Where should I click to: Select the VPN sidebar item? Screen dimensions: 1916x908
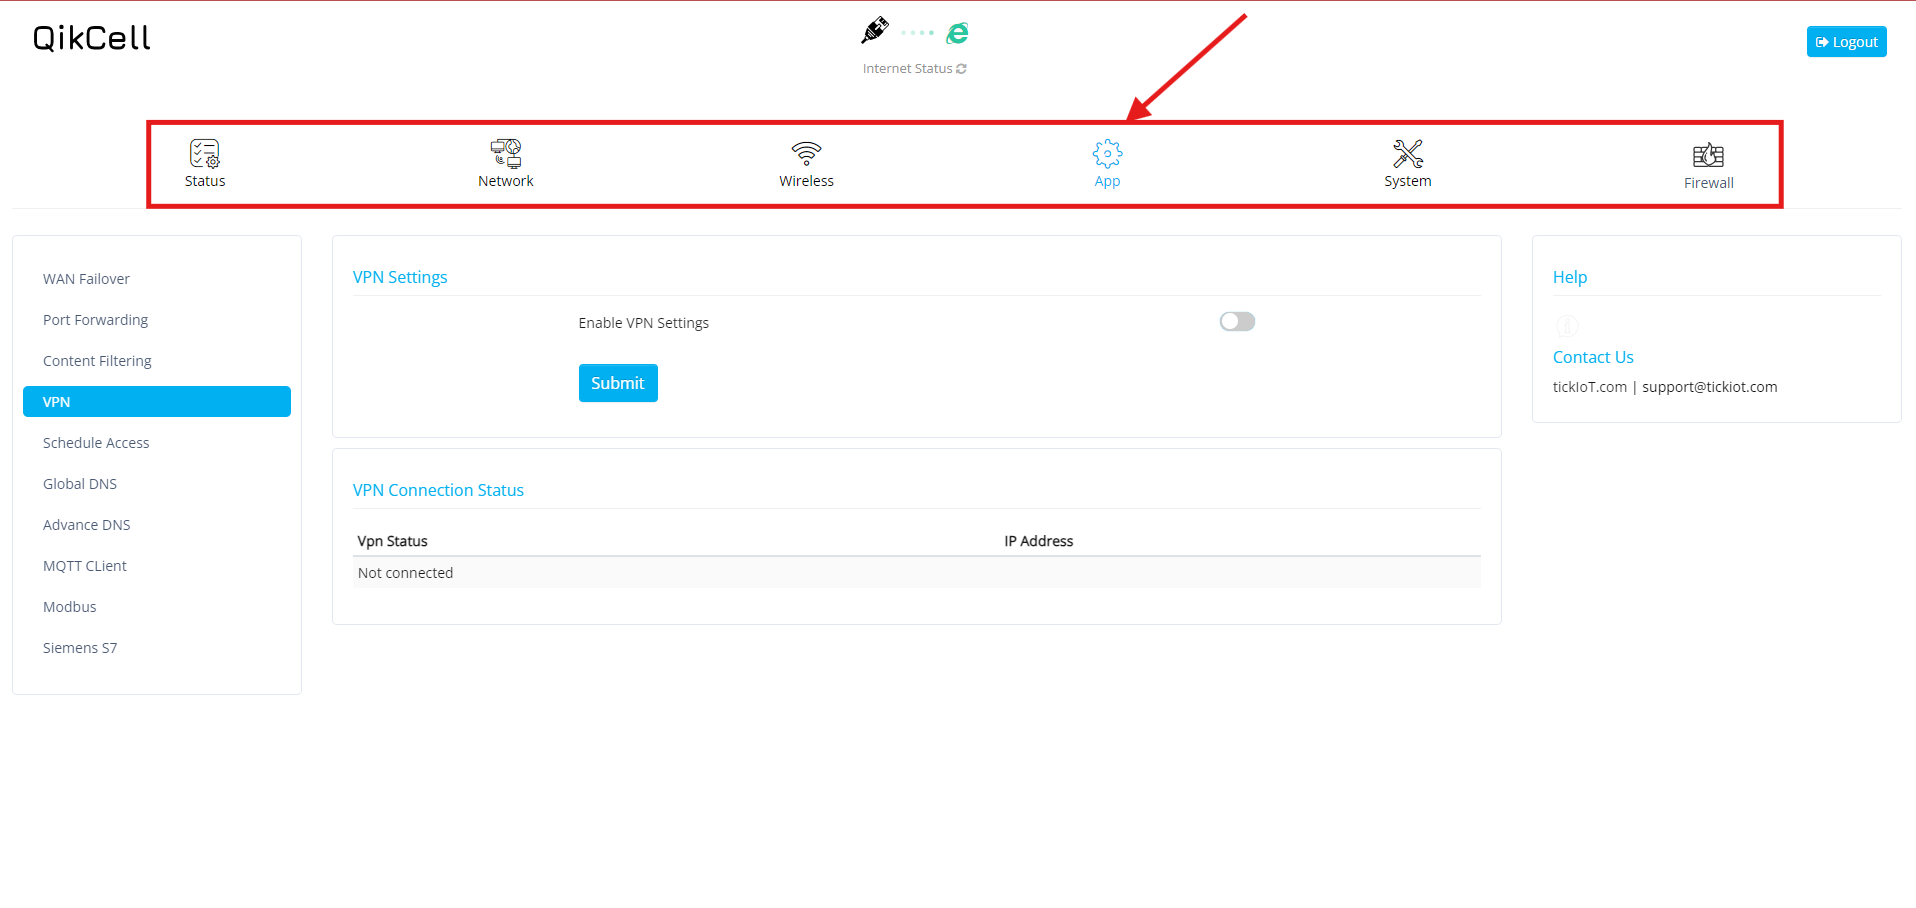coord(157,402)
